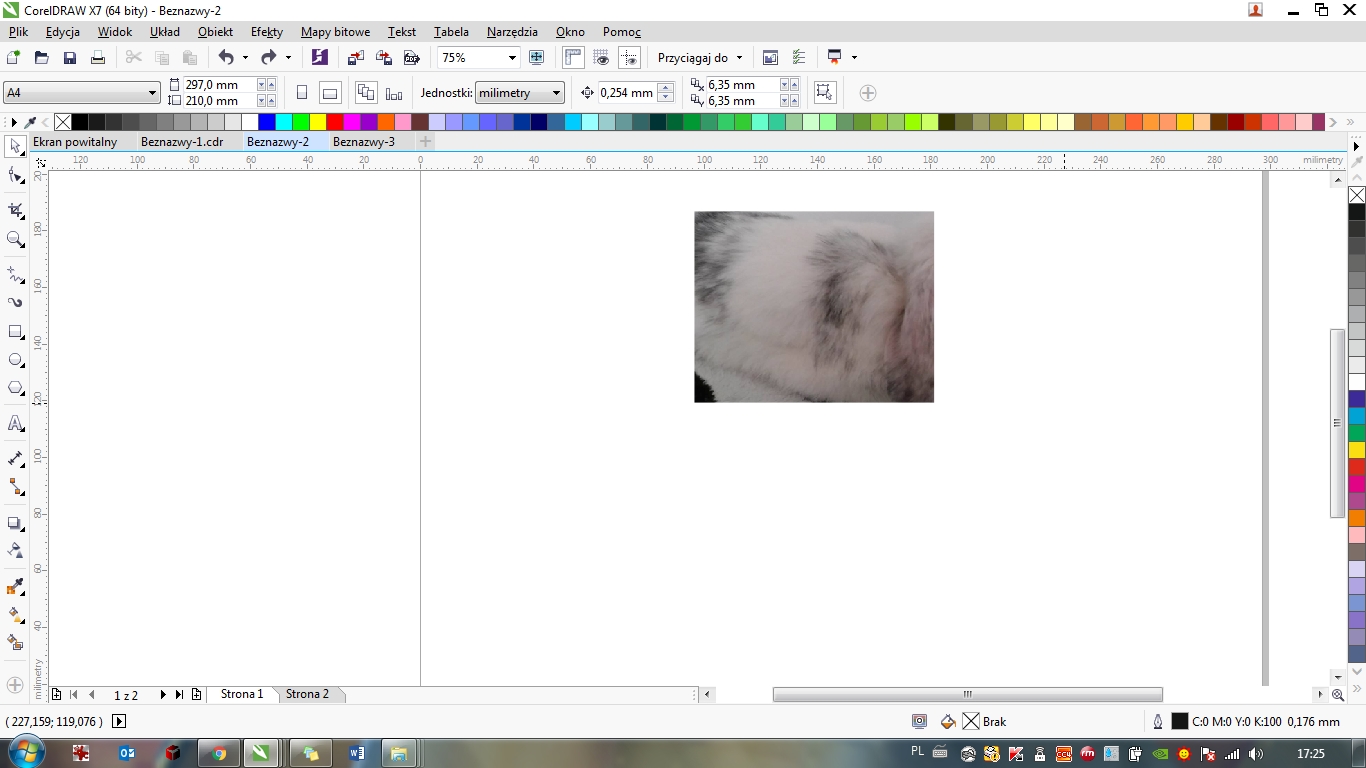The width and height of the screenshot is (1366, 768).
Task: Expand the A4 page size dropdown
Action: coord(152,93)
